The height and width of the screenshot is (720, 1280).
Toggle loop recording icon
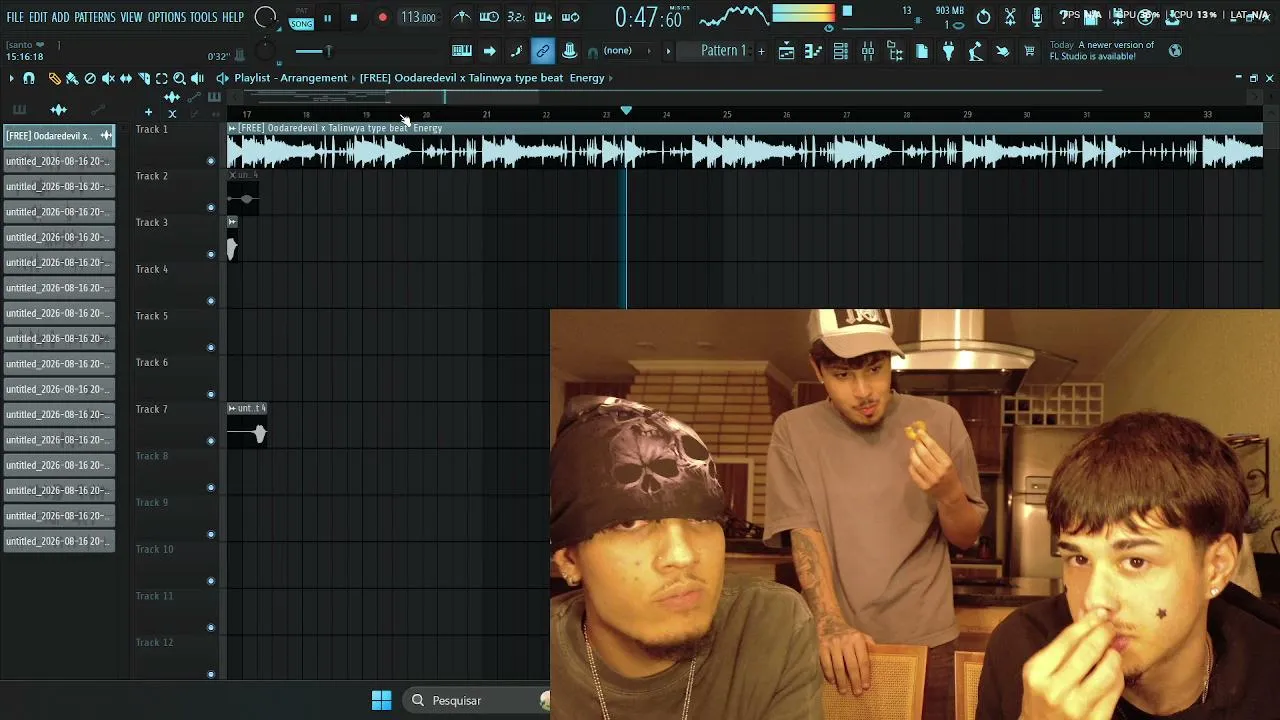(571, 17)
